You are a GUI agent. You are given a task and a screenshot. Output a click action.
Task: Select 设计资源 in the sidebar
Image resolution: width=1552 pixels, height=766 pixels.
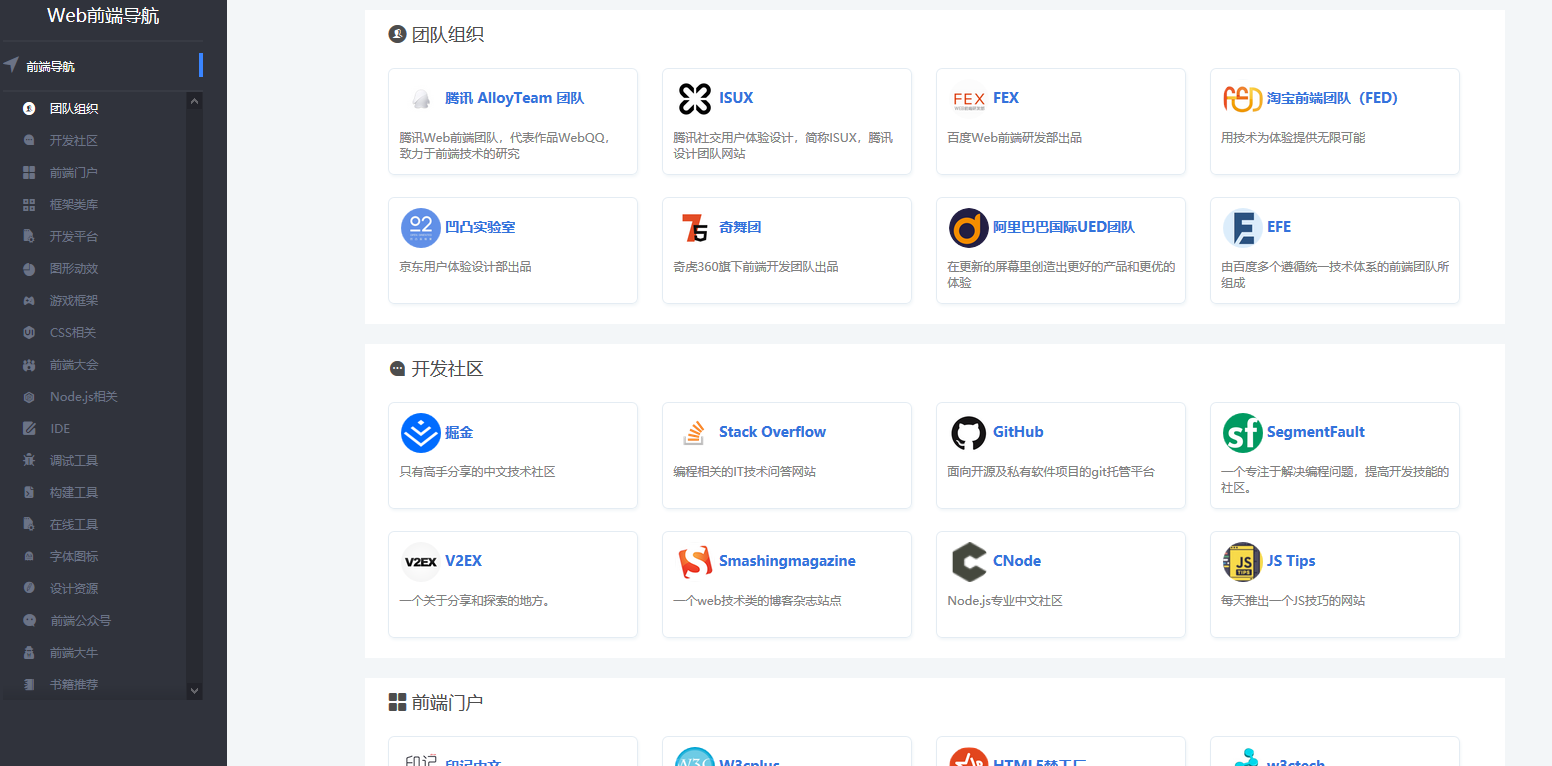[74, 589]
